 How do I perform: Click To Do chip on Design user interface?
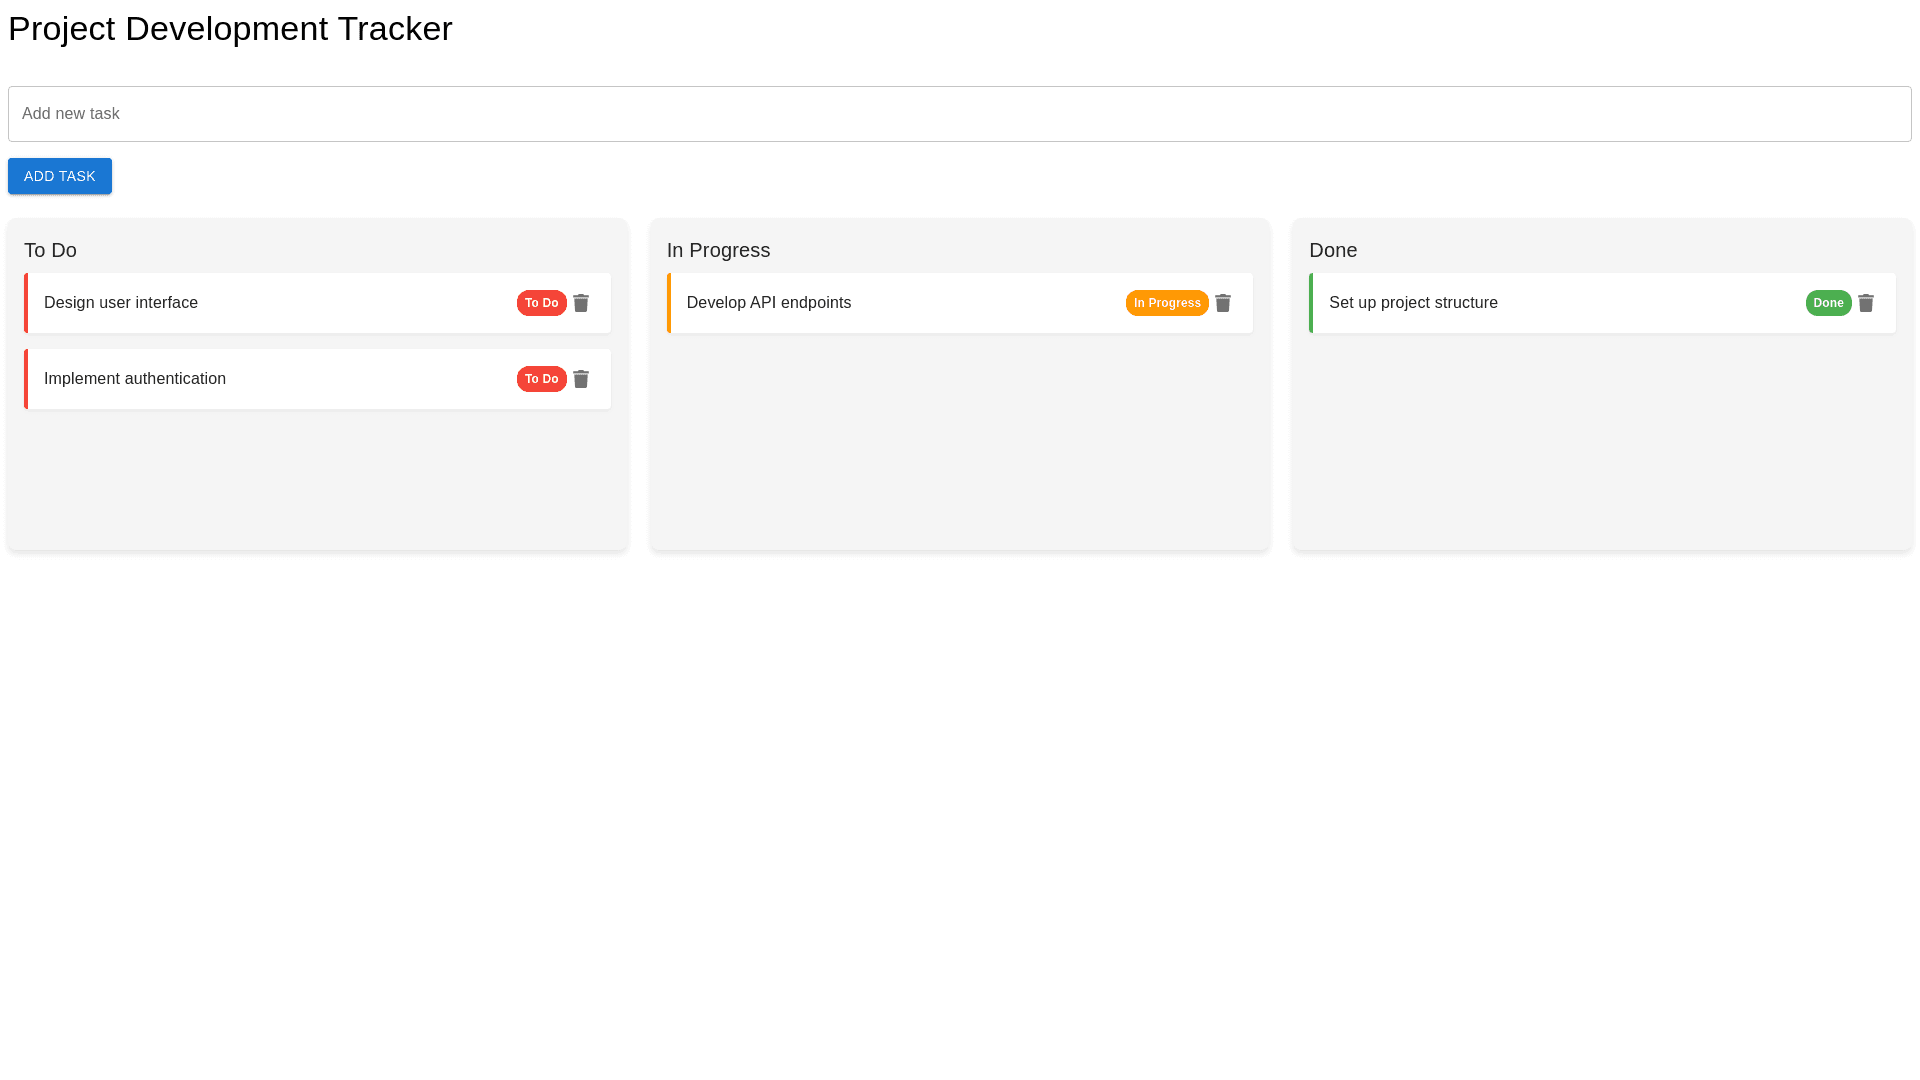[x=541, y=303]
